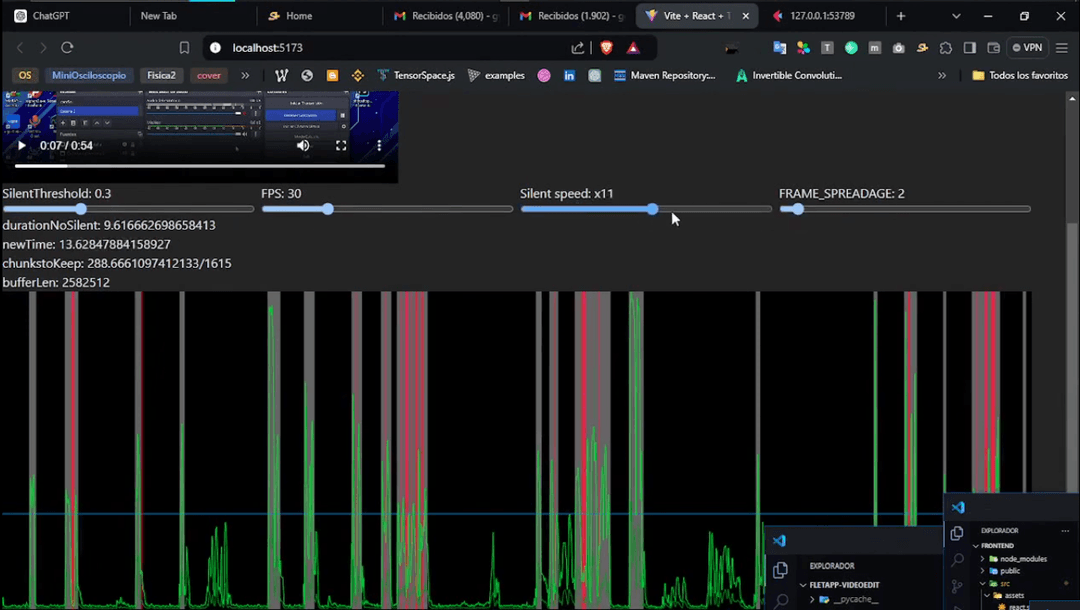Play the embedded video
This screenshot has width=1080, height=610.
pyautogui.click(x=21, y=146)
